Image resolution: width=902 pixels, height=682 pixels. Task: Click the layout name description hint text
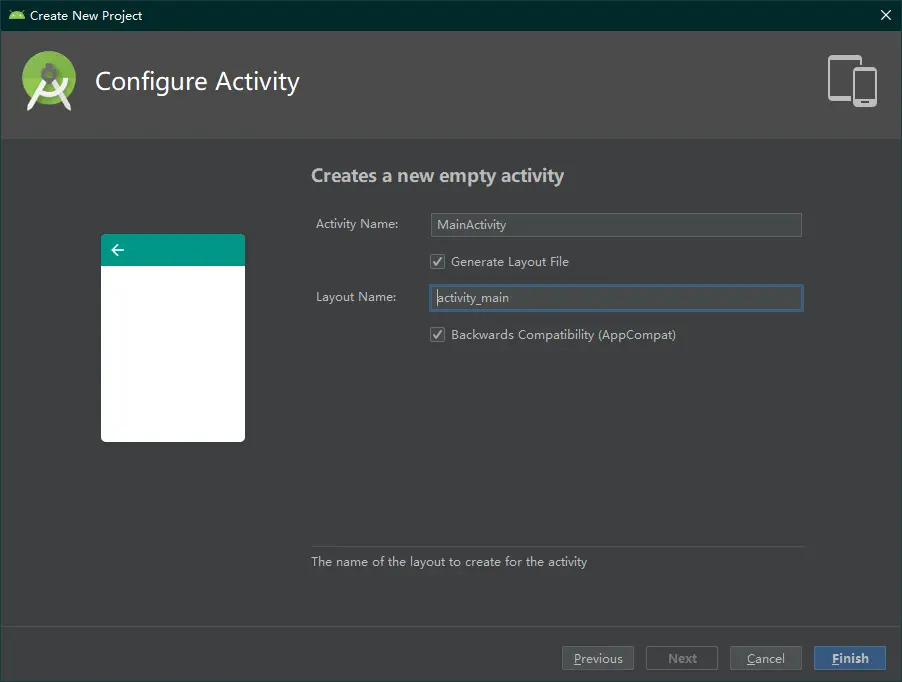point(449,562)
